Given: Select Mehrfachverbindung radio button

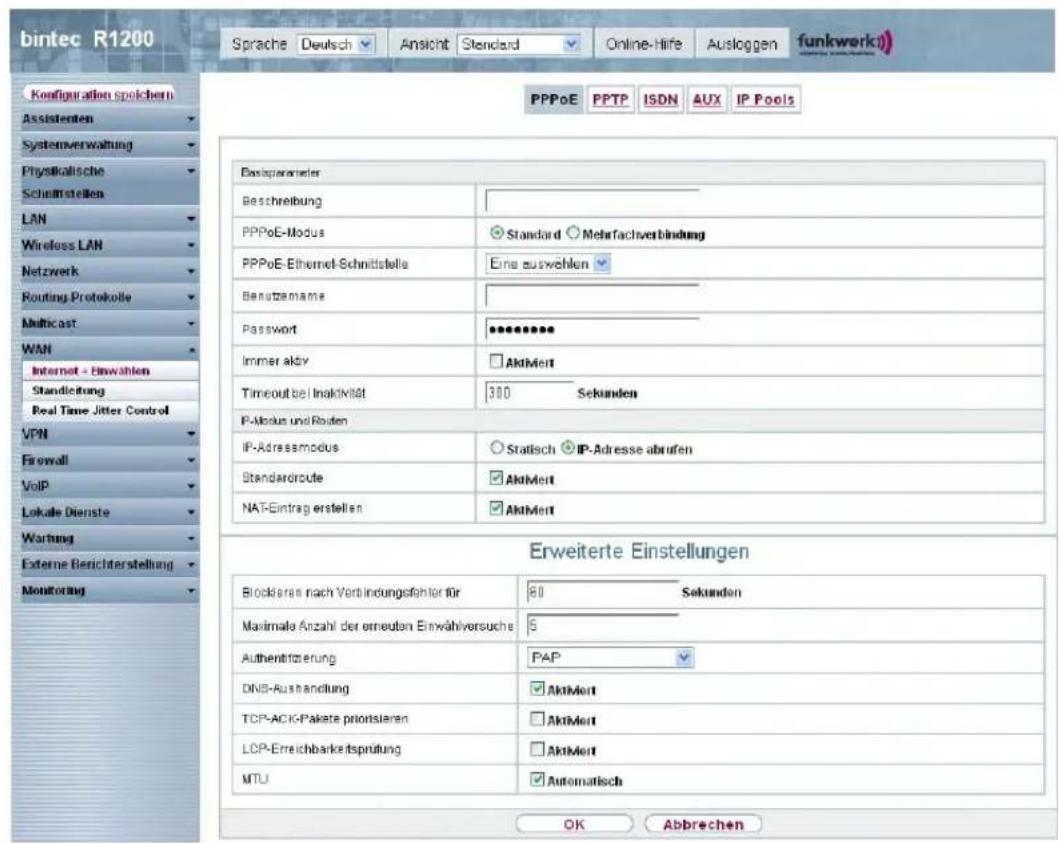Looking at the screenshot, I should pos(573,233).
